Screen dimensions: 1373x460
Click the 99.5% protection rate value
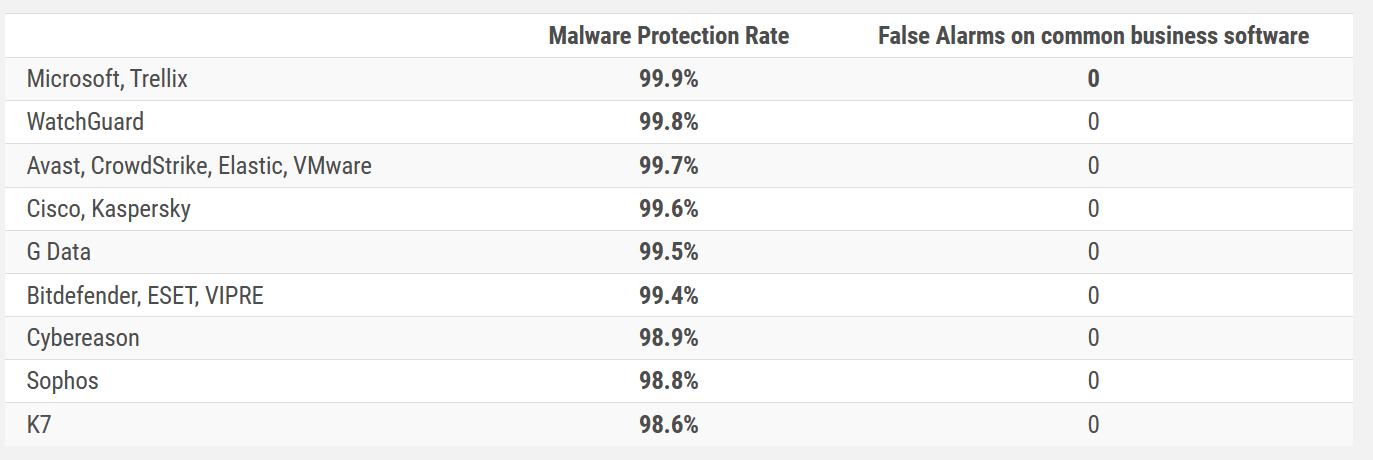click(668, 252)
